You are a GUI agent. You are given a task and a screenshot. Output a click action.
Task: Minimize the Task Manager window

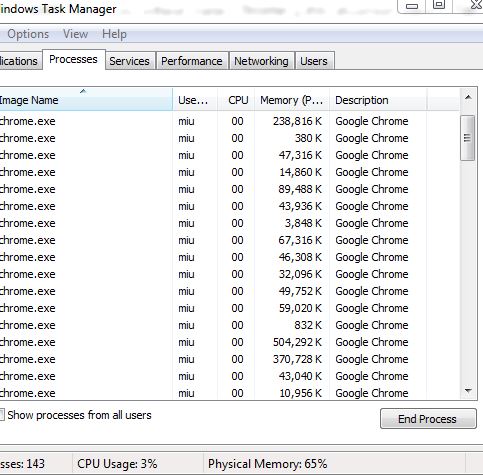click(412, 6)
